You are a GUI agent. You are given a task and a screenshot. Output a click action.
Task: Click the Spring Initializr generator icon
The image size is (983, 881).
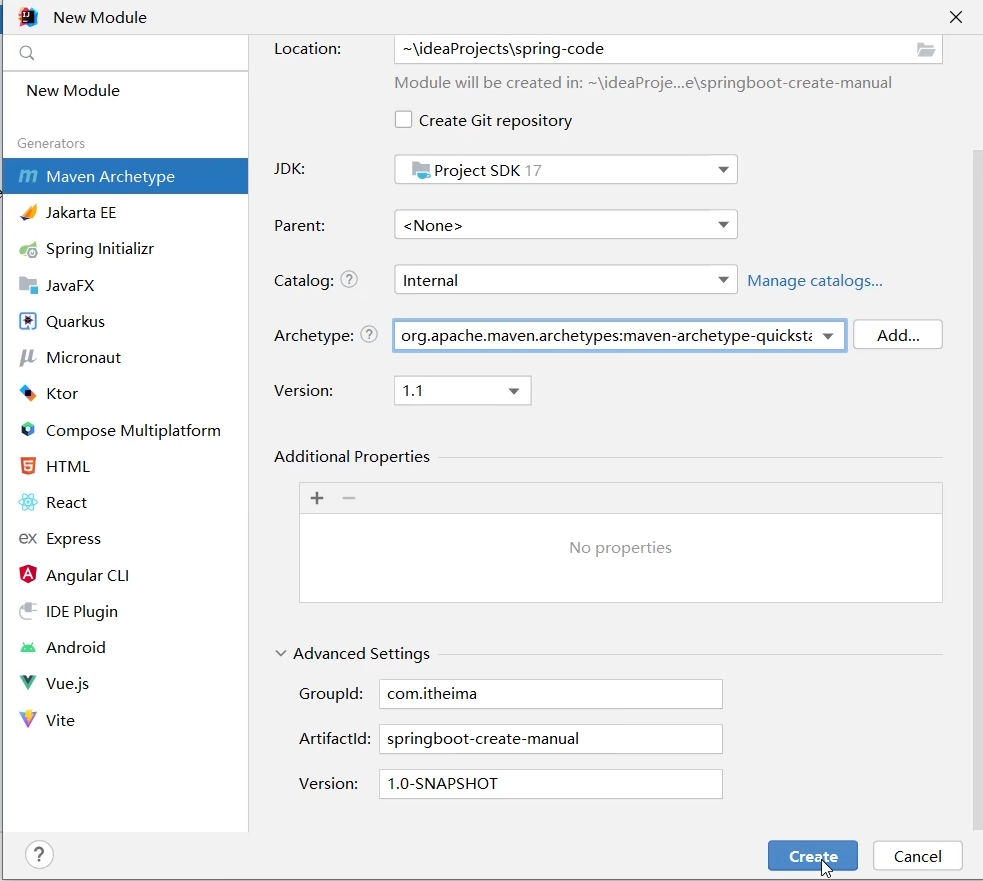[28, 250]
